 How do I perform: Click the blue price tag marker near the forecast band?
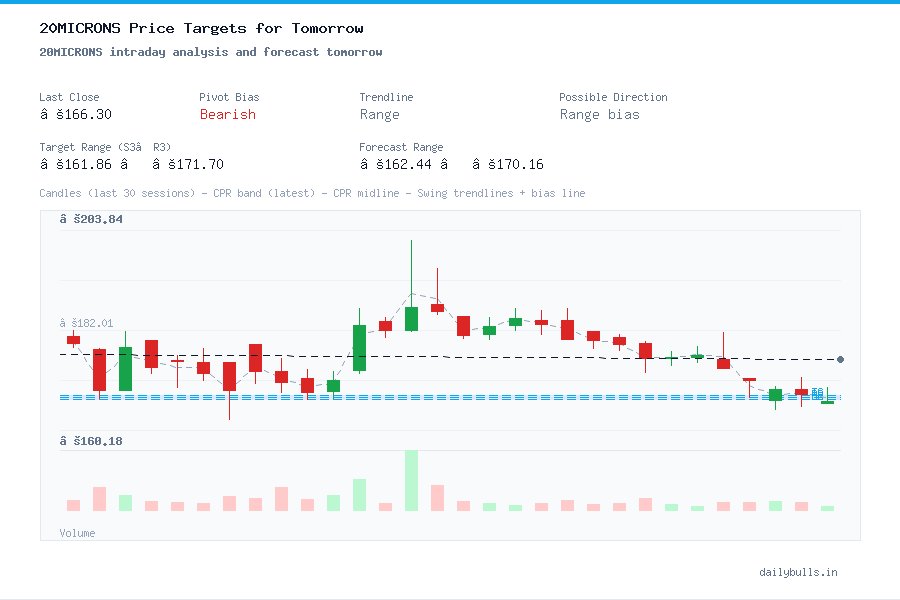(x=817, y=393)
